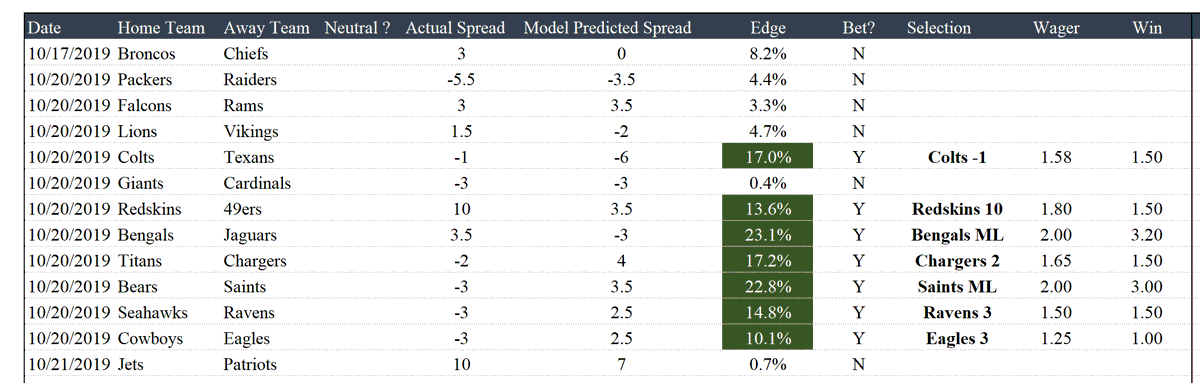Select the Eagles 3 wager 1.25 cell
The width and height of the screenshot is (1200, 383).
(1056, 339)
